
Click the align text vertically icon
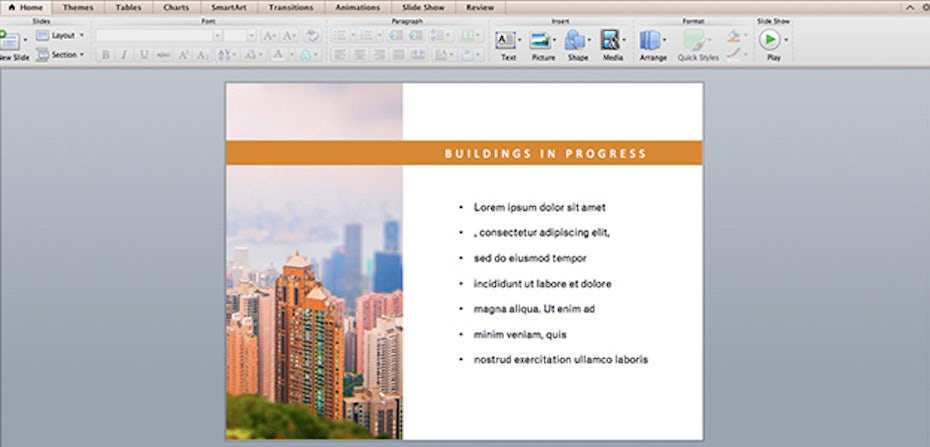[x=468, y=55]
